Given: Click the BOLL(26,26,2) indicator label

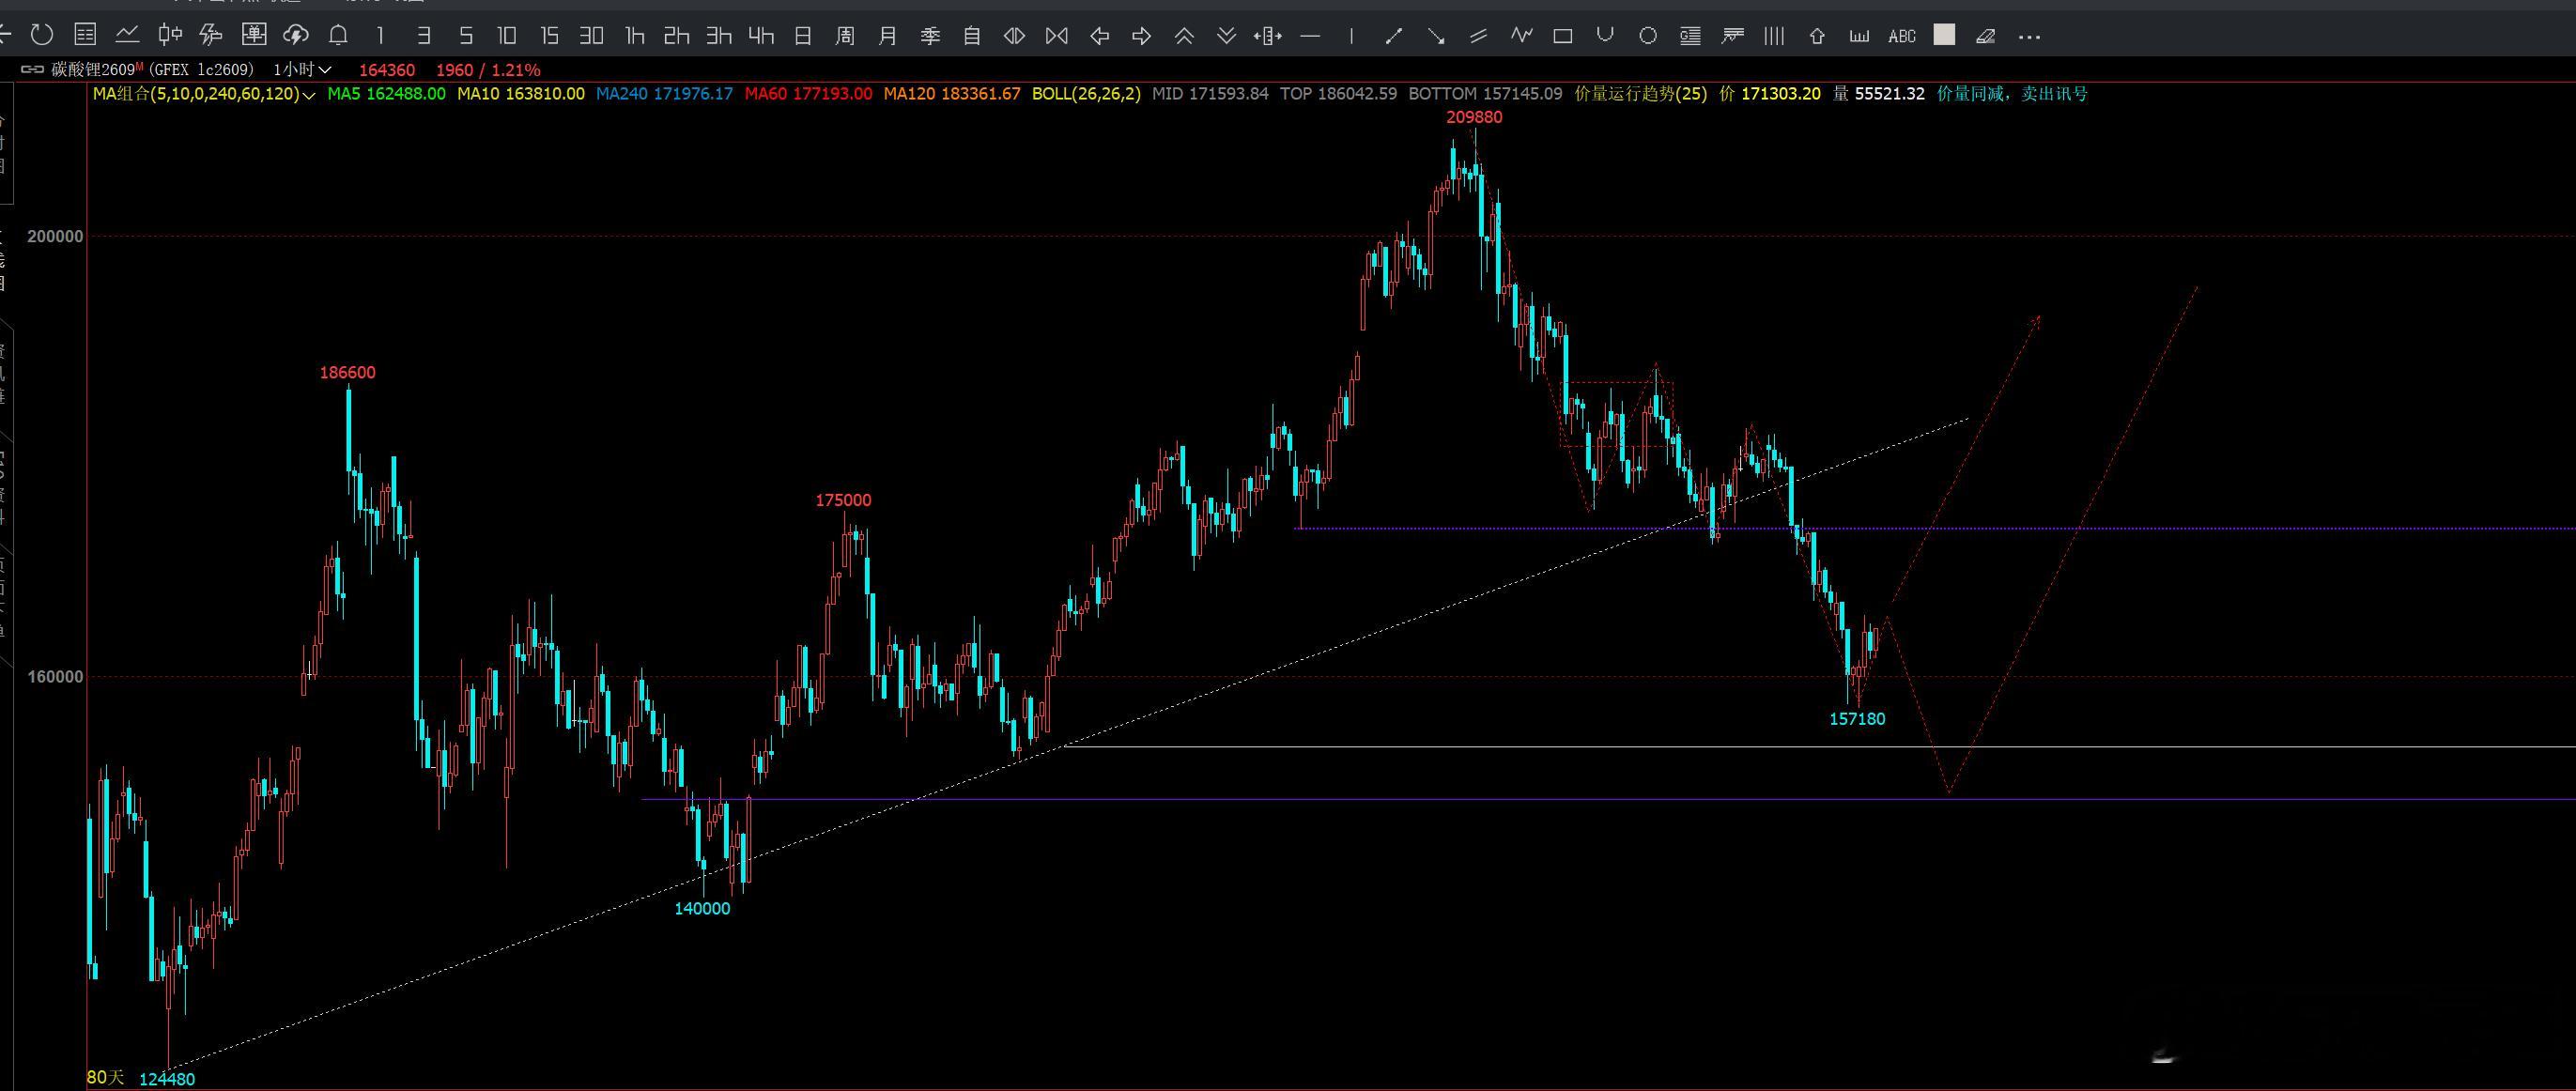Looking at the screenshot, I should tap(1086, 94).
